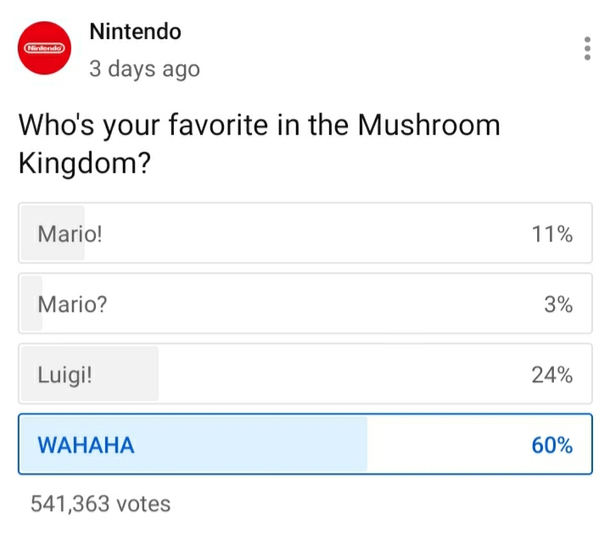Click the 24% result figure
The width and height of the screenshot is (610, 534).
pyautogui.click(x=552, y=375)
